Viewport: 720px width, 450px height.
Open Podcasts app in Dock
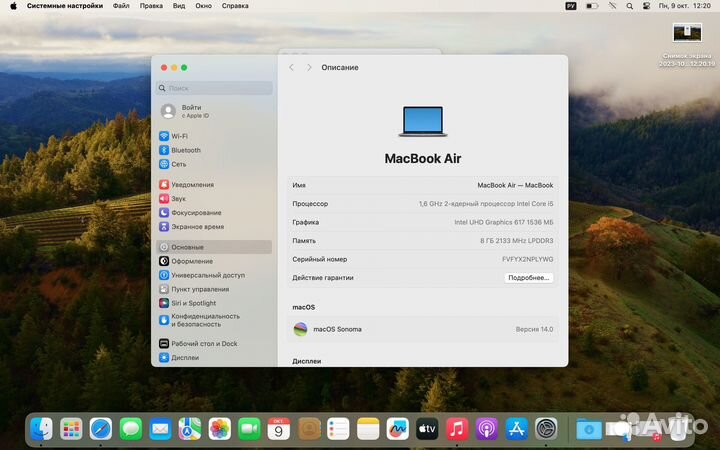point(486,429)
